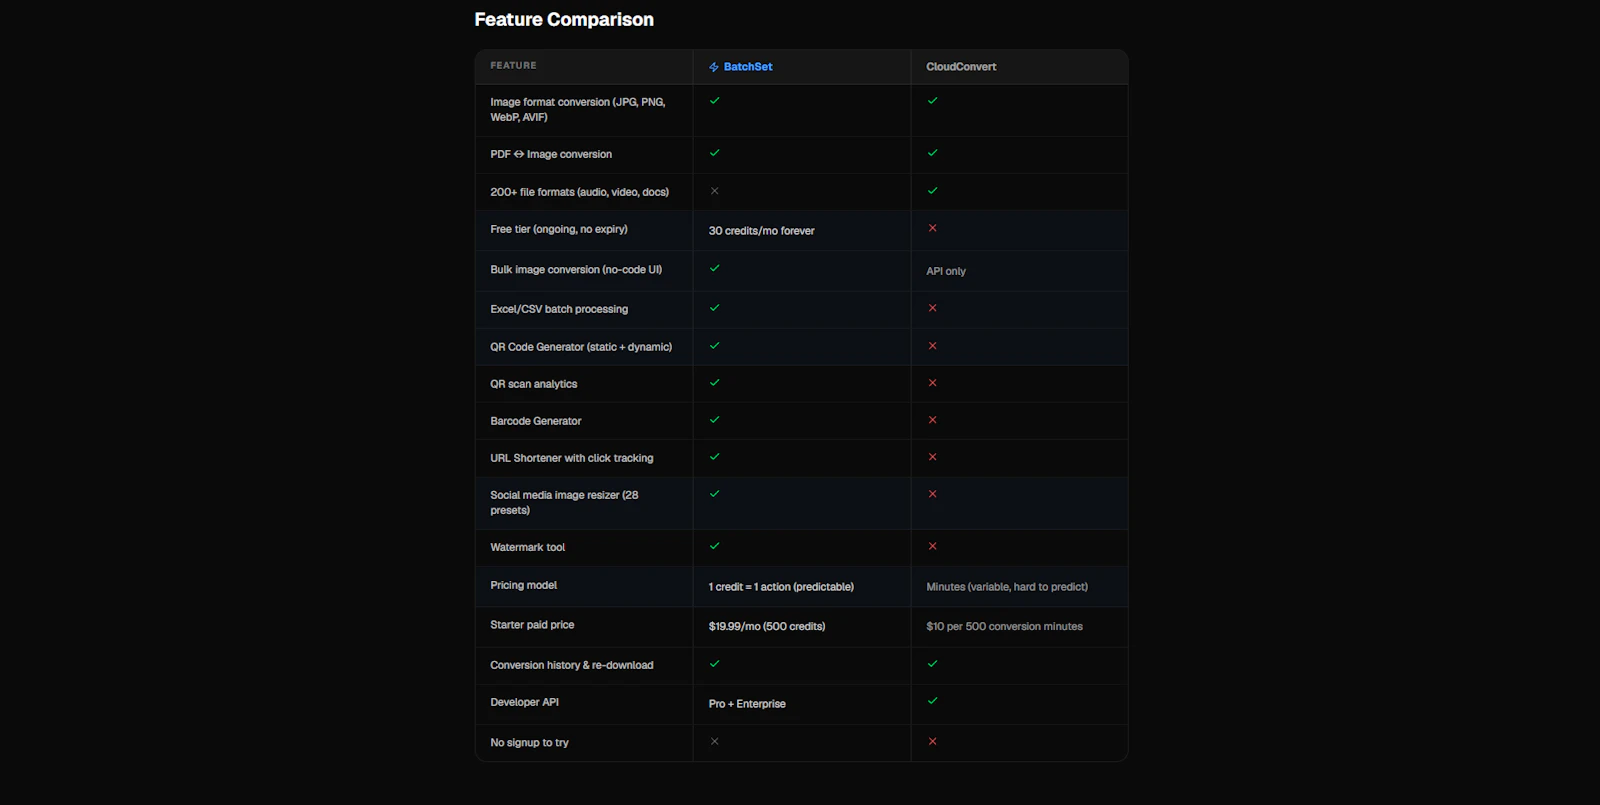
Task: Click BatchSet checkmark for Conversion history row
Action: point(715,664)
